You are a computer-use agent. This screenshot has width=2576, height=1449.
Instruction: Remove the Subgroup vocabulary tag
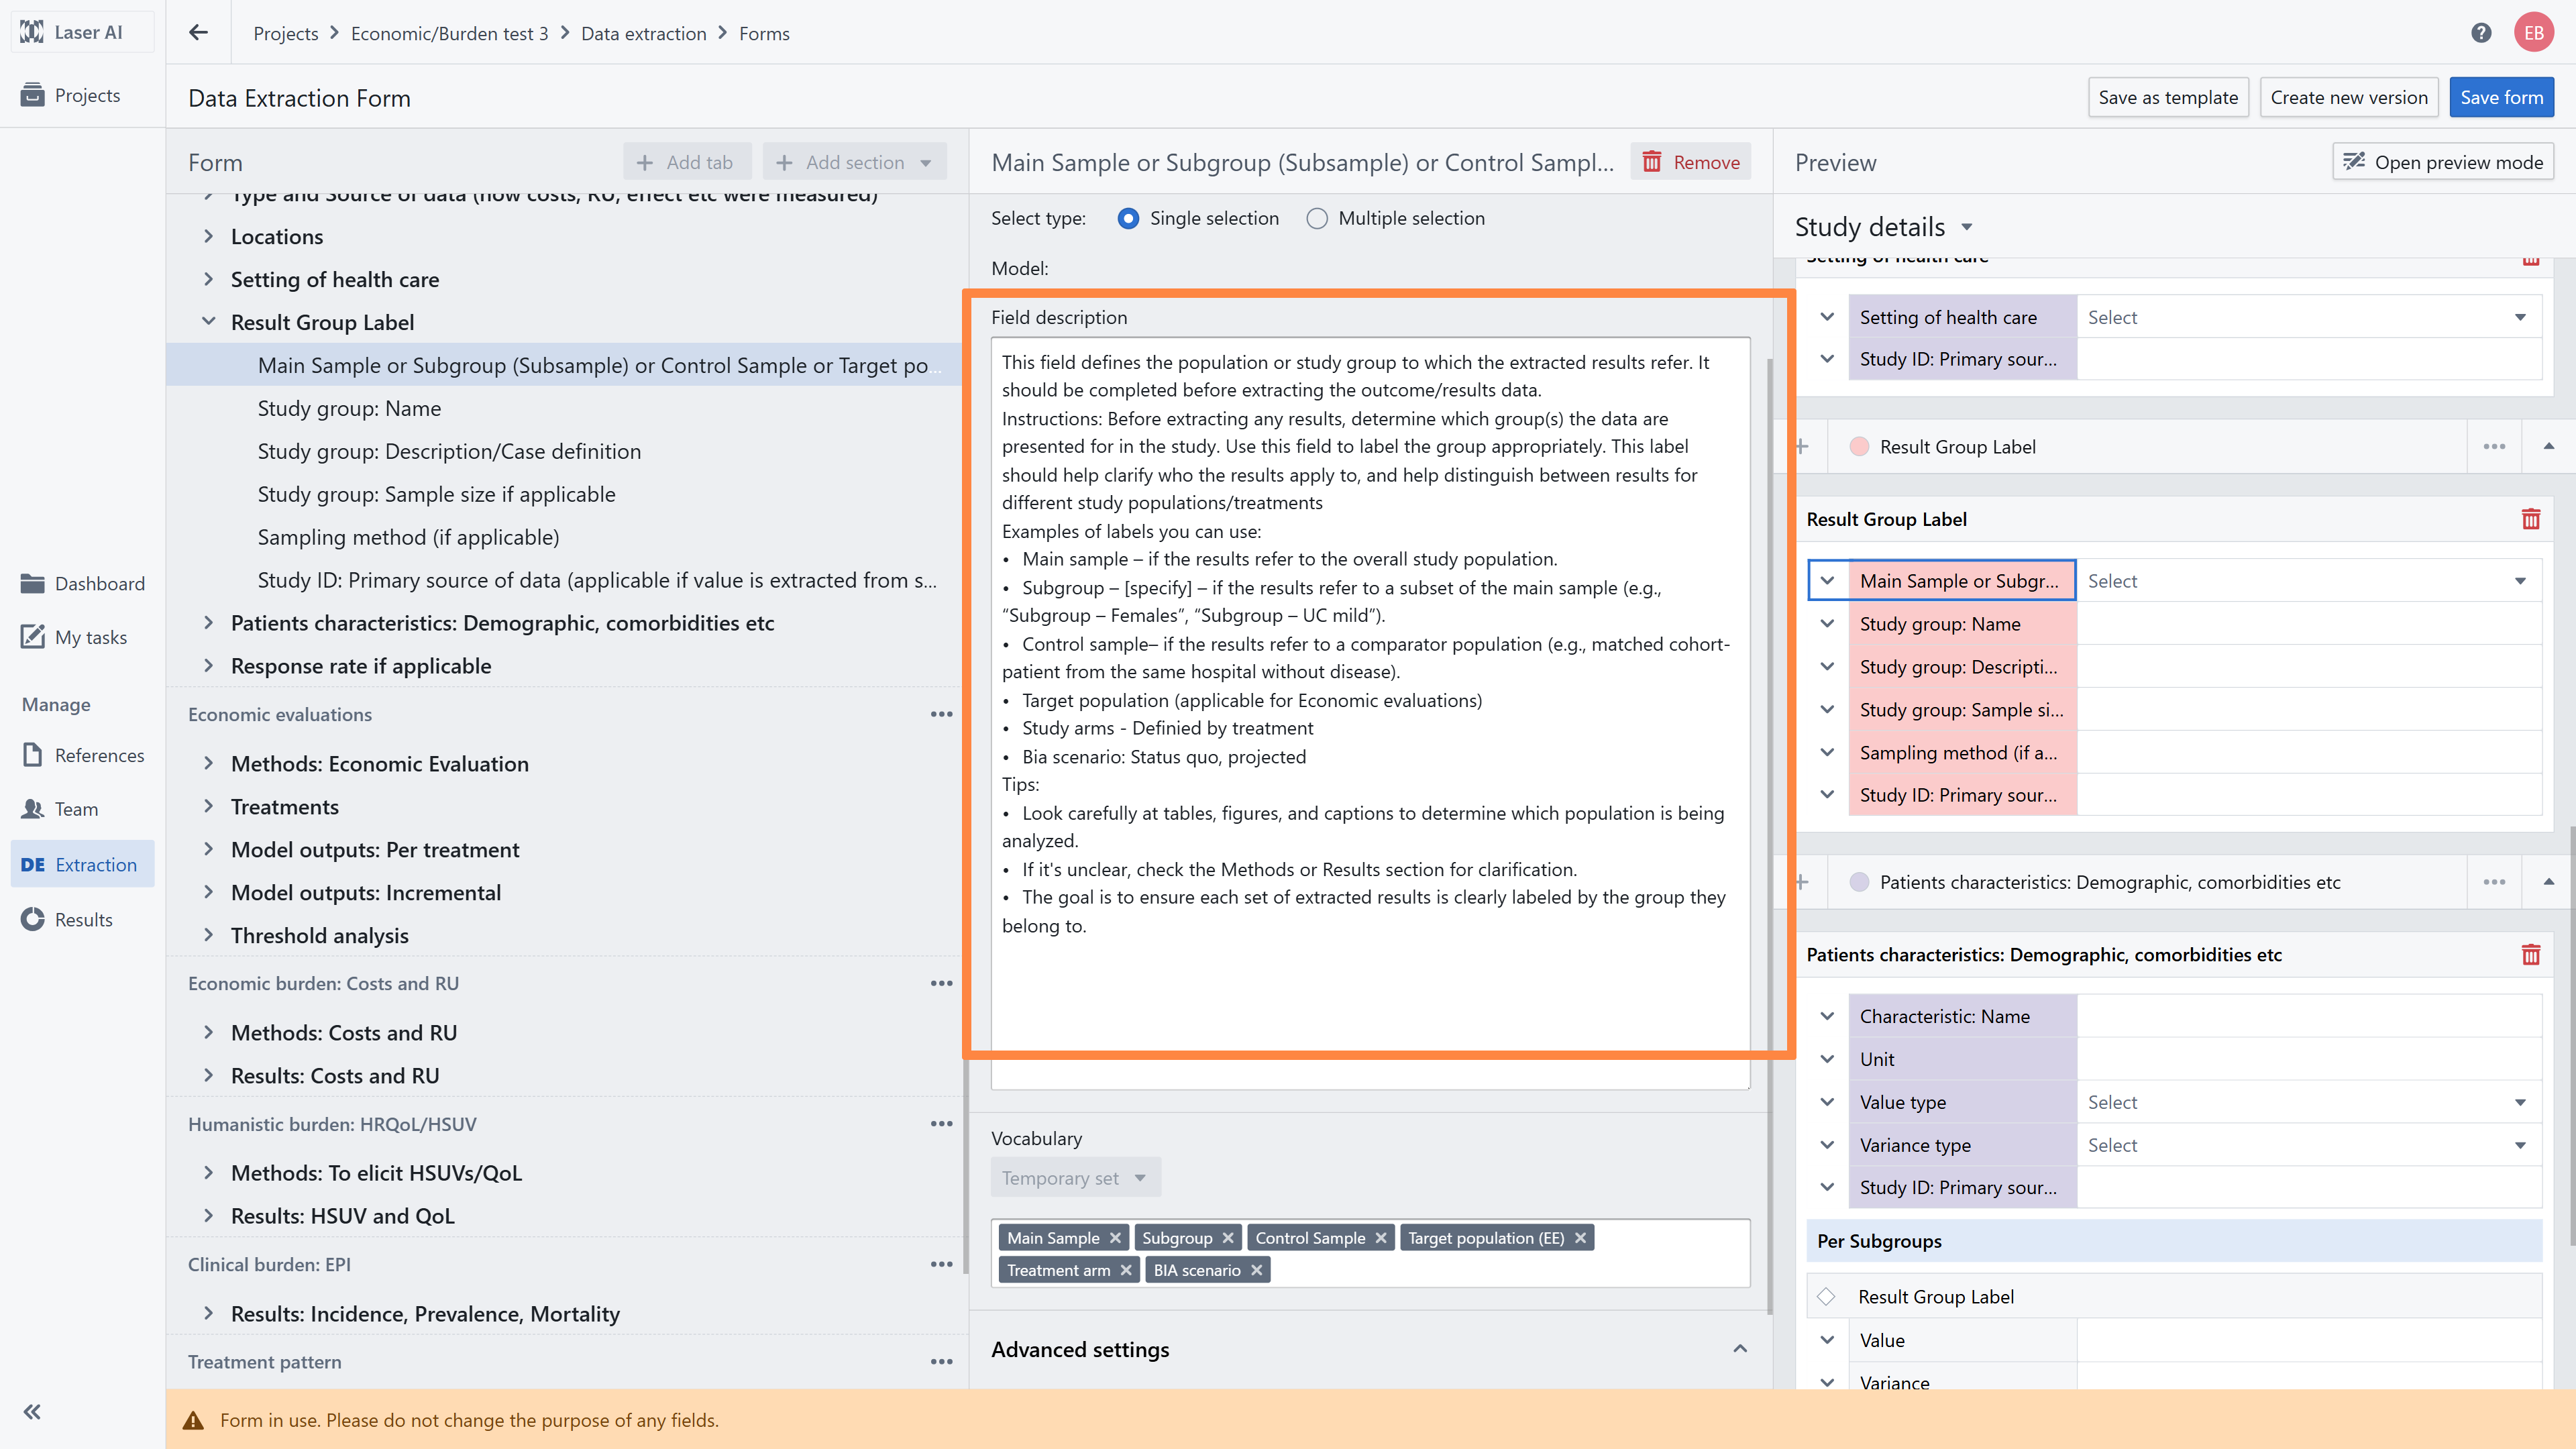(x=1228, y=1238)
